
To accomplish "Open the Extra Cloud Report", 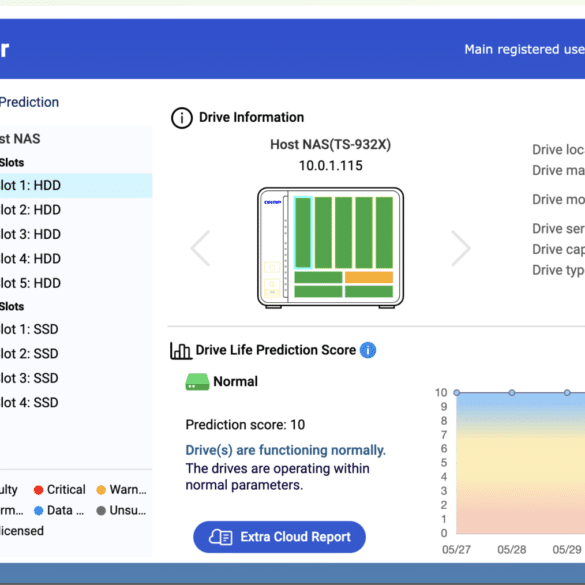I will click(x=279, y=537).
